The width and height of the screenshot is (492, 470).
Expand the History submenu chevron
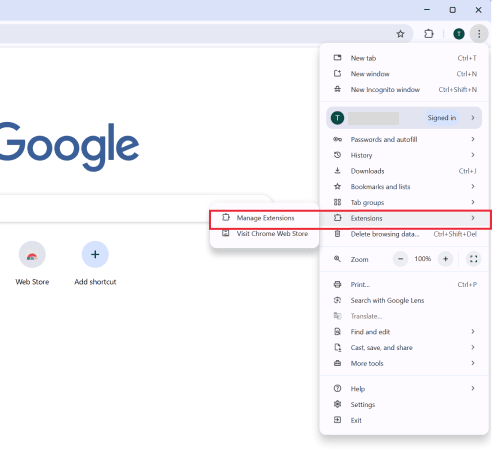(473, 155)
